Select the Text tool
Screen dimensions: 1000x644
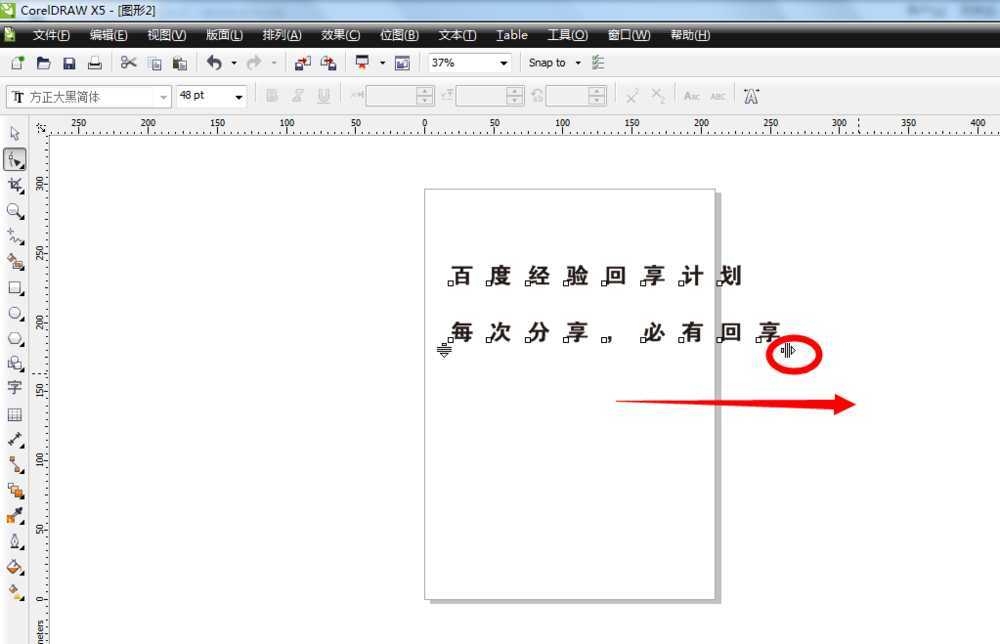14,387
